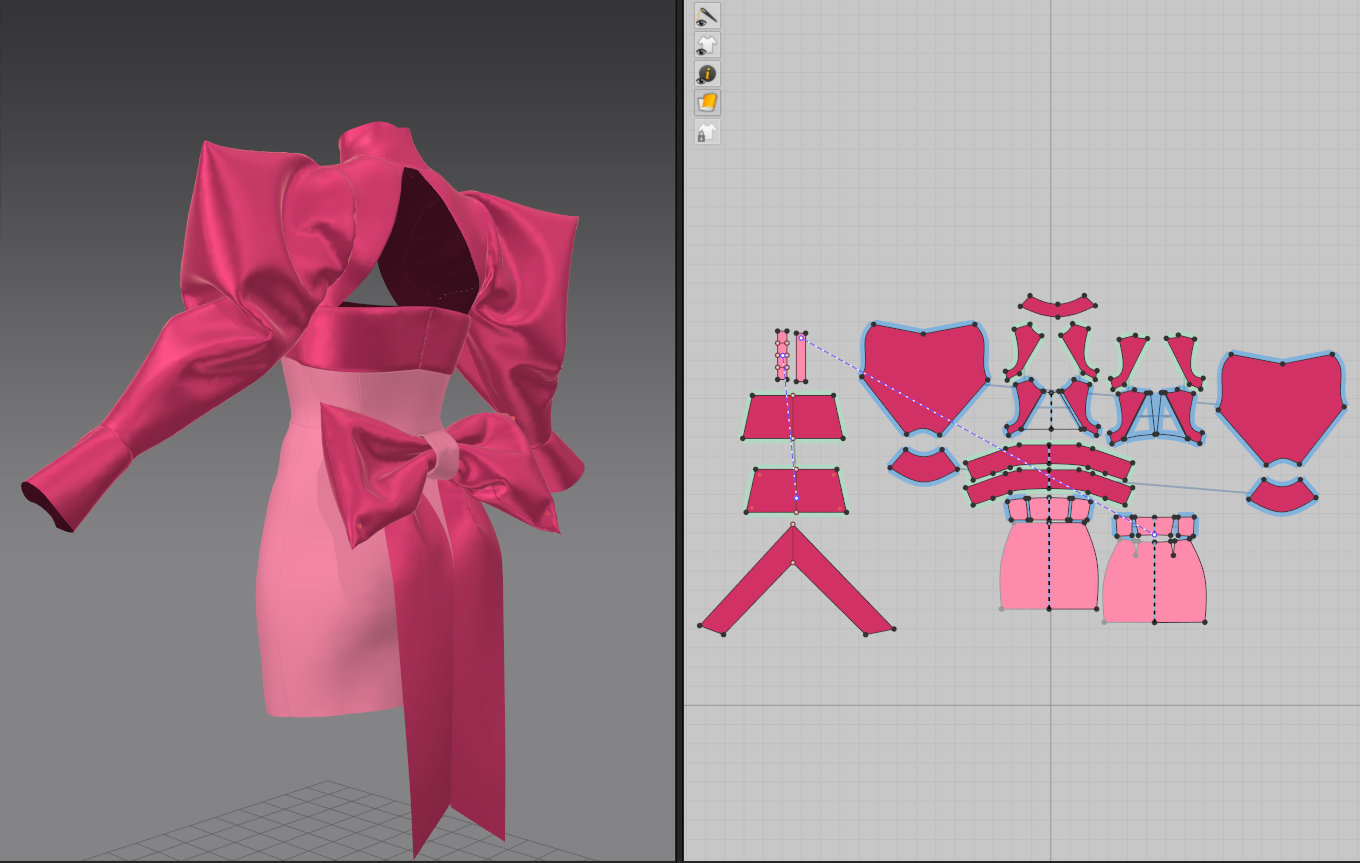Click the hanging sash ribbon in 3D view
Screen dimensions: 1360x863
coord(450,680)
